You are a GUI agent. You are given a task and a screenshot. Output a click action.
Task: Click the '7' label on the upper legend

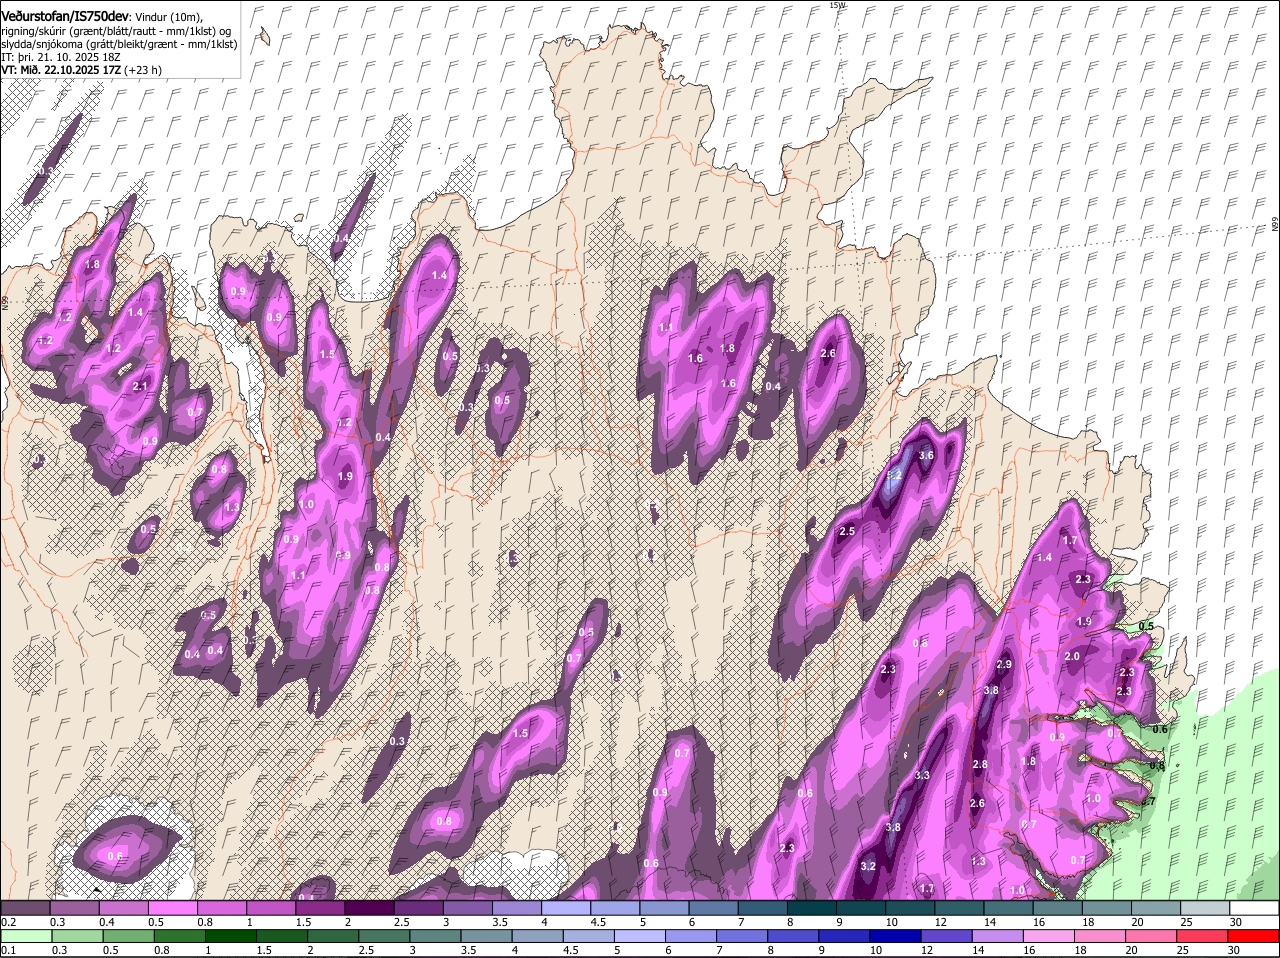click(739, 922)
